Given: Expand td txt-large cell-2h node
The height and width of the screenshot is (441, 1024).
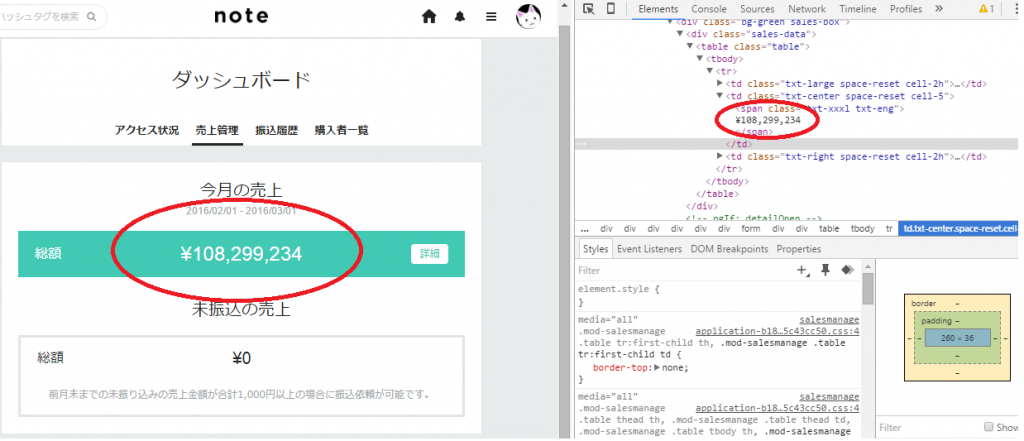Looking at the screenshot, I should tap(721, 83).
